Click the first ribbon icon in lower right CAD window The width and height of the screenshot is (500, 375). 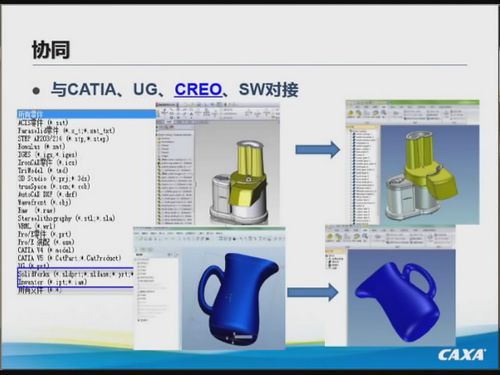coord(330,237)
